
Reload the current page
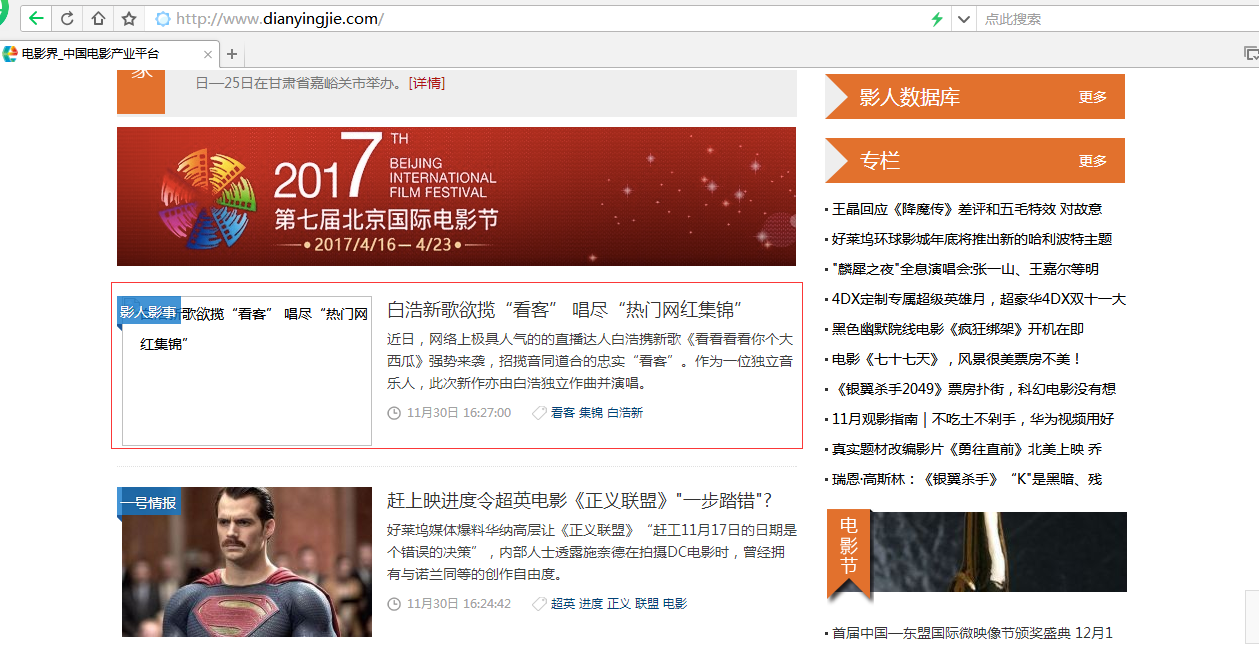coord(68,18)
